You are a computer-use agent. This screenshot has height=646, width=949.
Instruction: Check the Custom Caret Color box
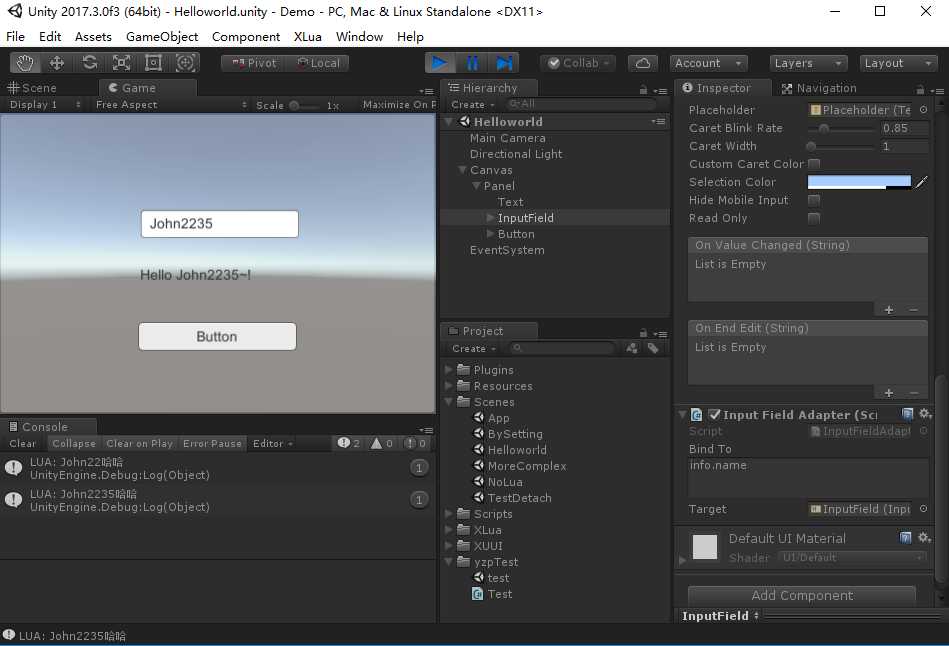(x=814, y=164)
